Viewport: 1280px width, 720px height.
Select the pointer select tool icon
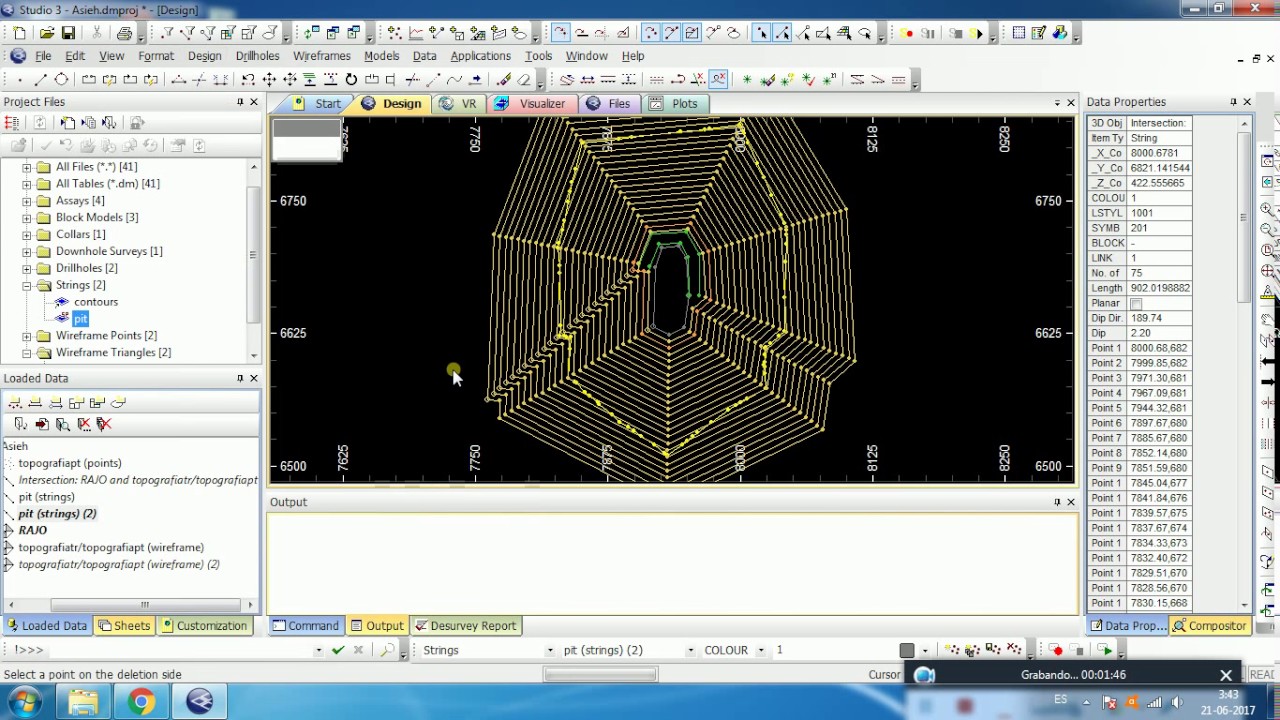tap(761, 33)
